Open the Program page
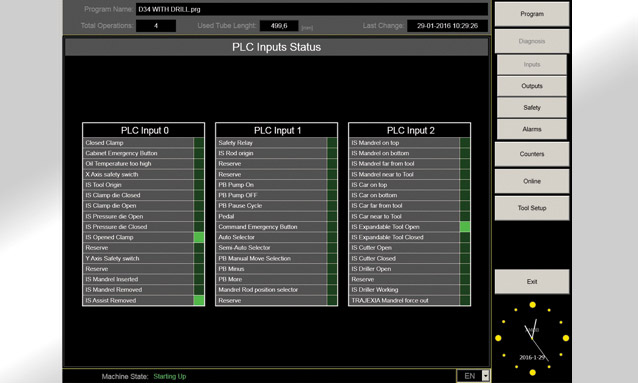The height and width of the screenshot is (383, 638). click(x=532, y=14)
